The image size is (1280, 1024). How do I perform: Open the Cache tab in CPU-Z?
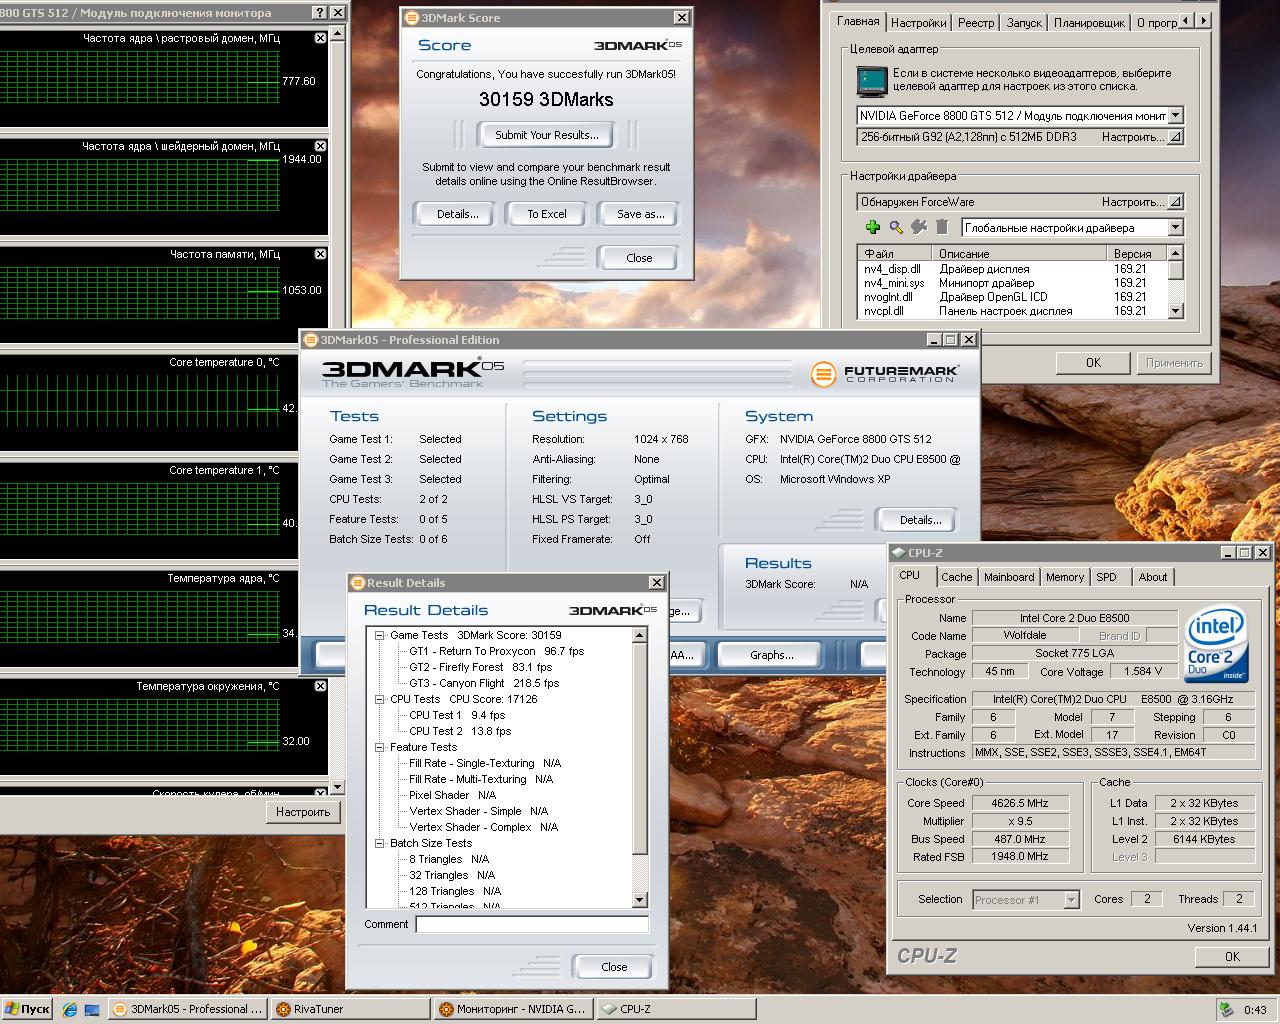click(x=957, y=577)
